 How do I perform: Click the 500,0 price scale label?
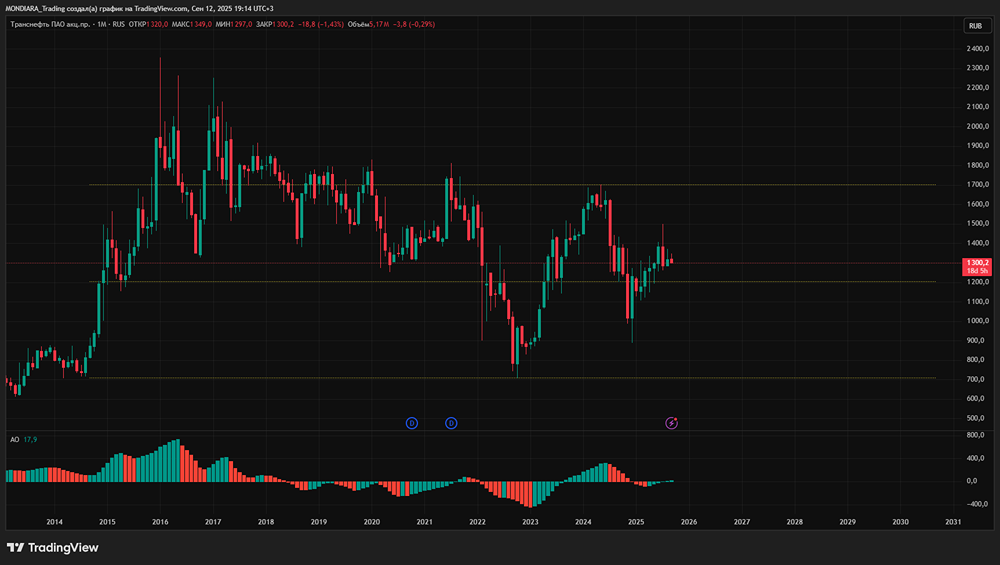click(x=976, y=418)
